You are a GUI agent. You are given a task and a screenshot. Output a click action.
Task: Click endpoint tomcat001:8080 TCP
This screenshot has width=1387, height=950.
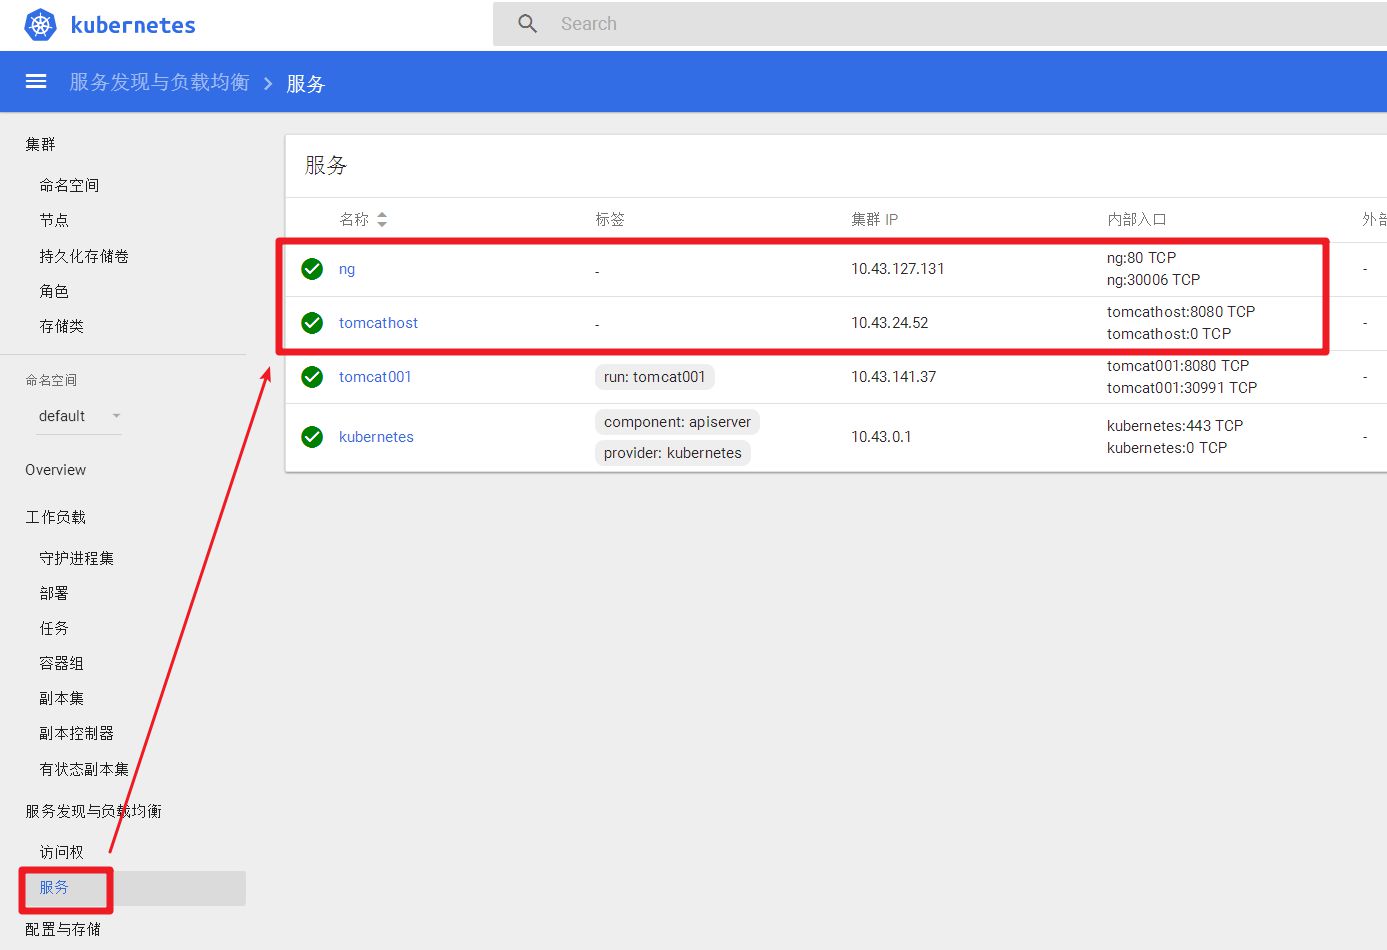pos(1178,366)
